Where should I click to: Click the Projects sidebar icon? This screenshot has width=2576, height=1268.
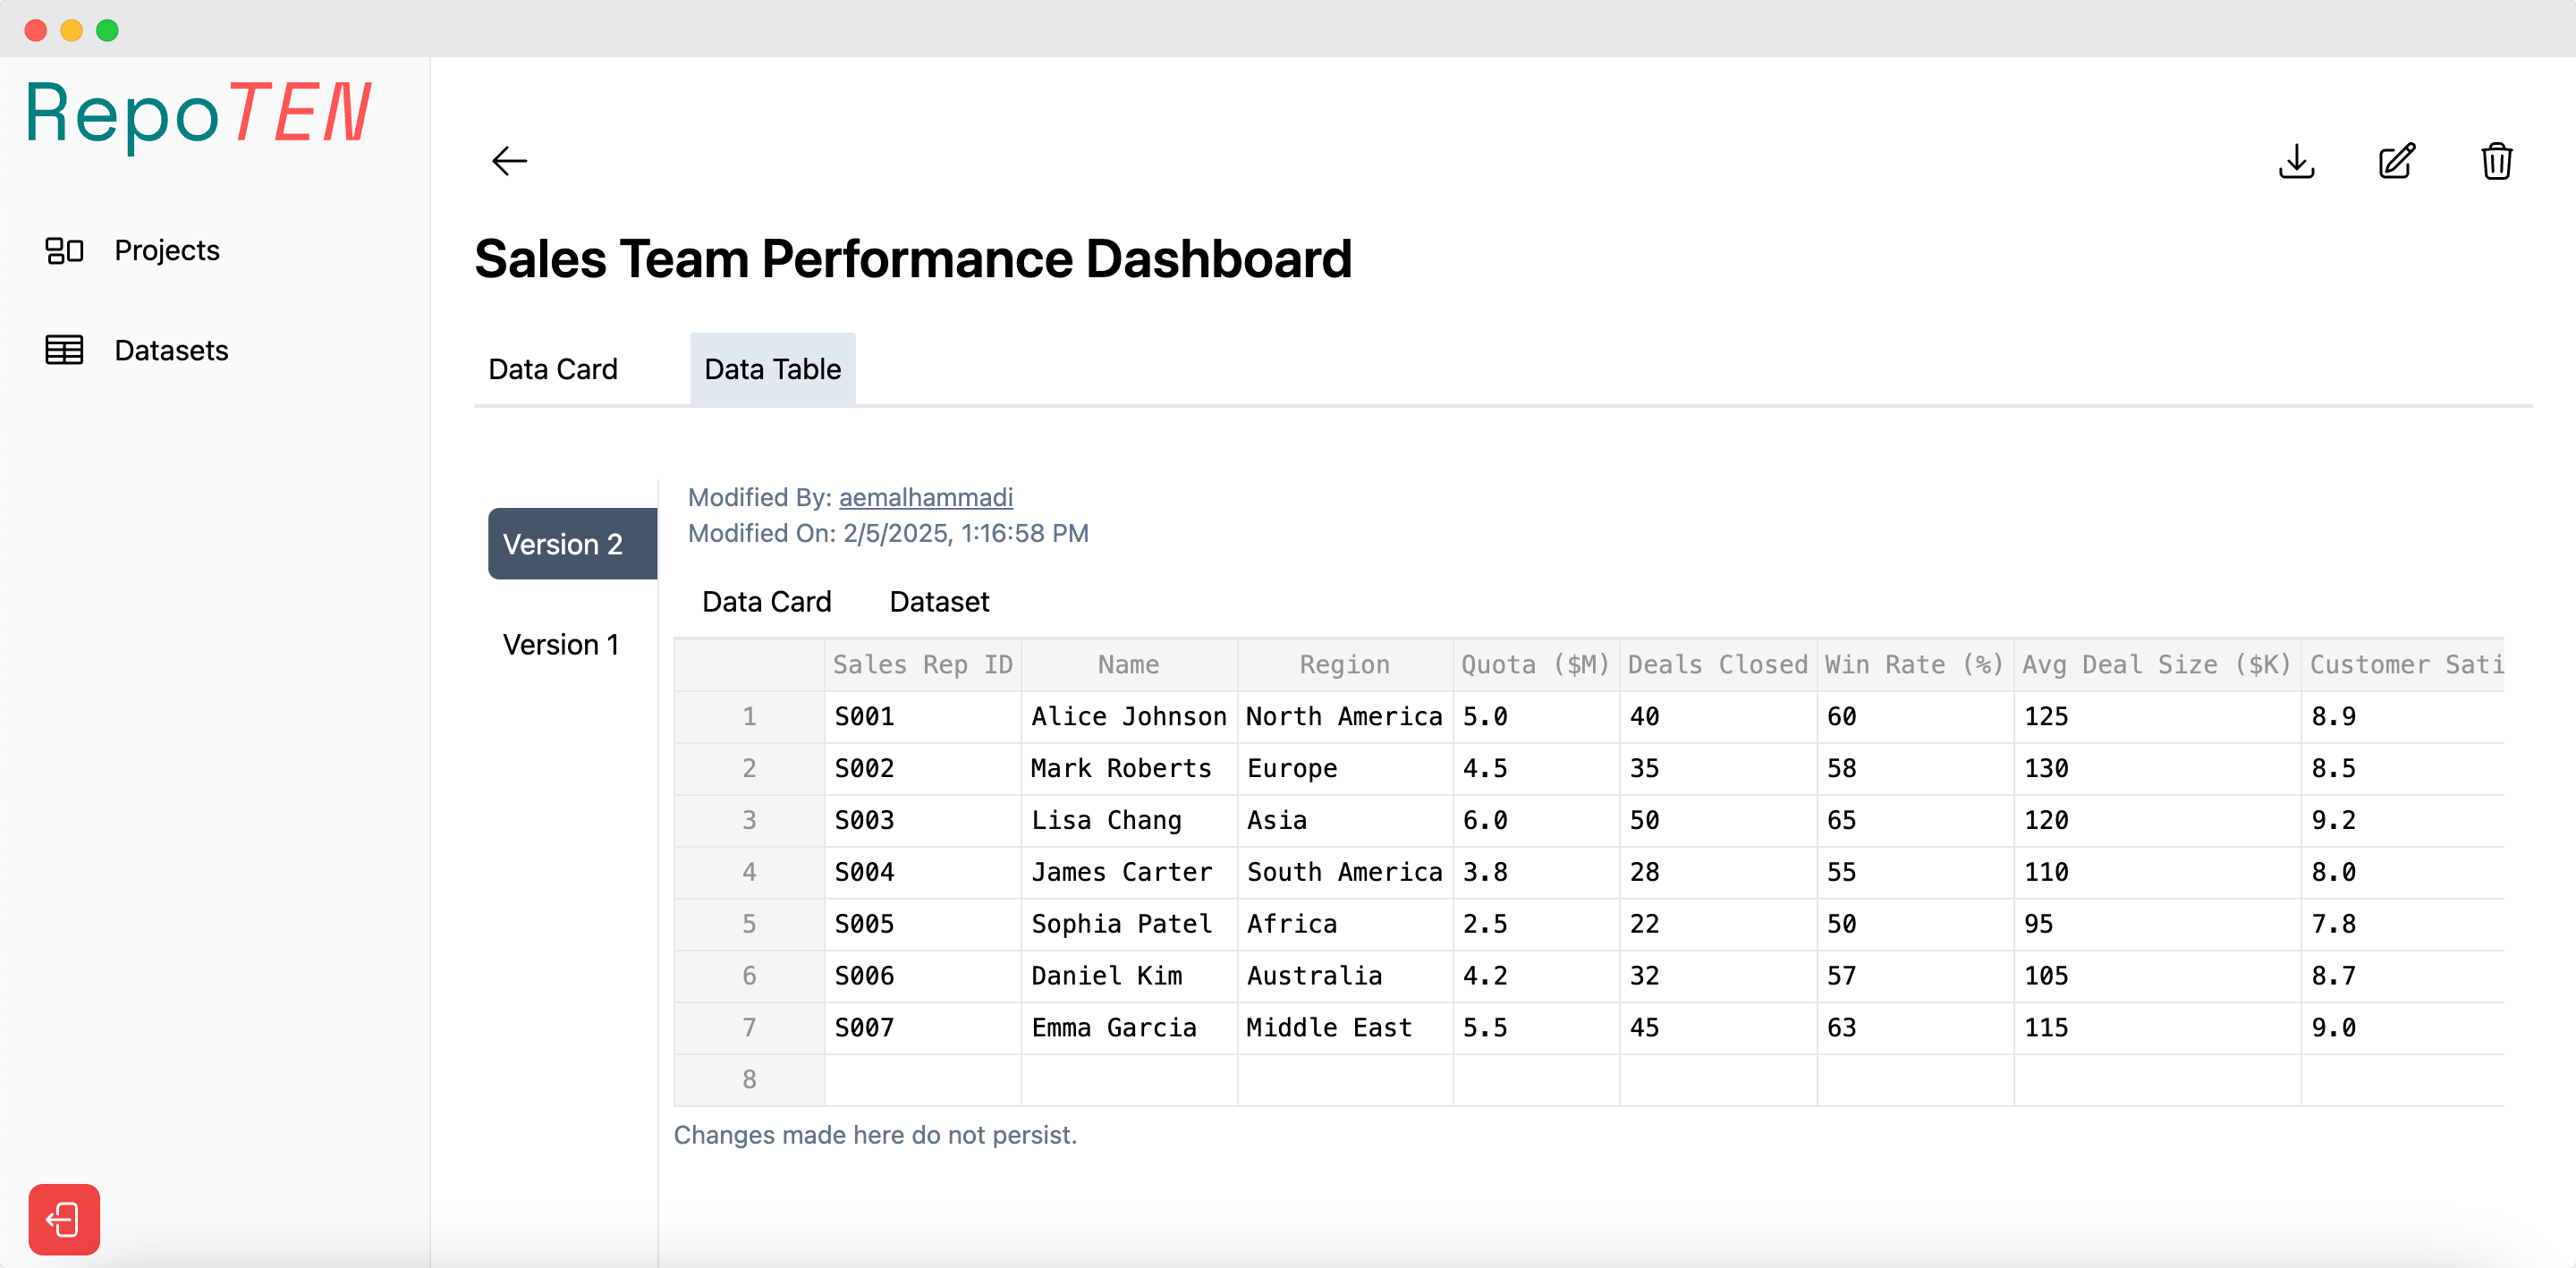pyautogui.click(x=64, y=250)
